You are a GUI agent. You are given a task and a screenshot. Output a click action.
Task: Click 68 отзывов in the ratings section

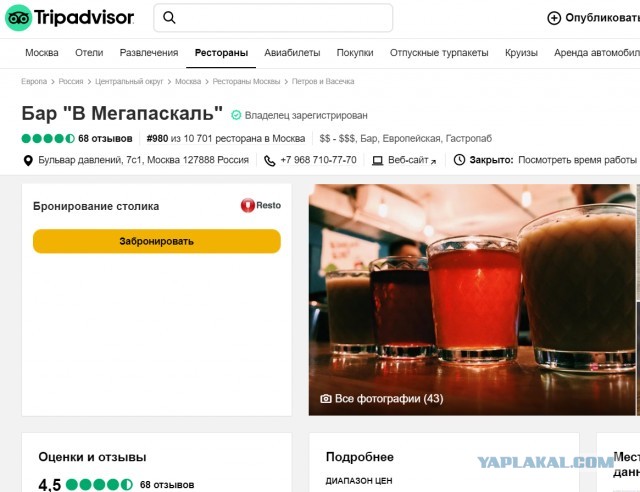167,485
